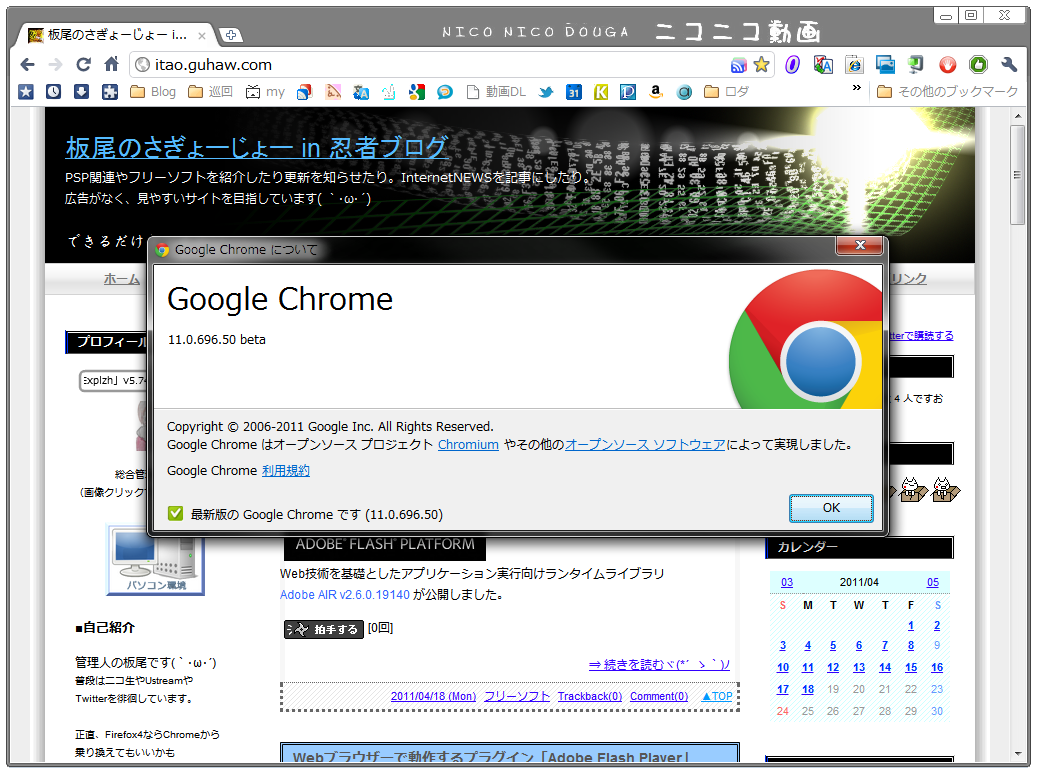Expand the ロダ bookmark folder

click(x=726, y=91)
